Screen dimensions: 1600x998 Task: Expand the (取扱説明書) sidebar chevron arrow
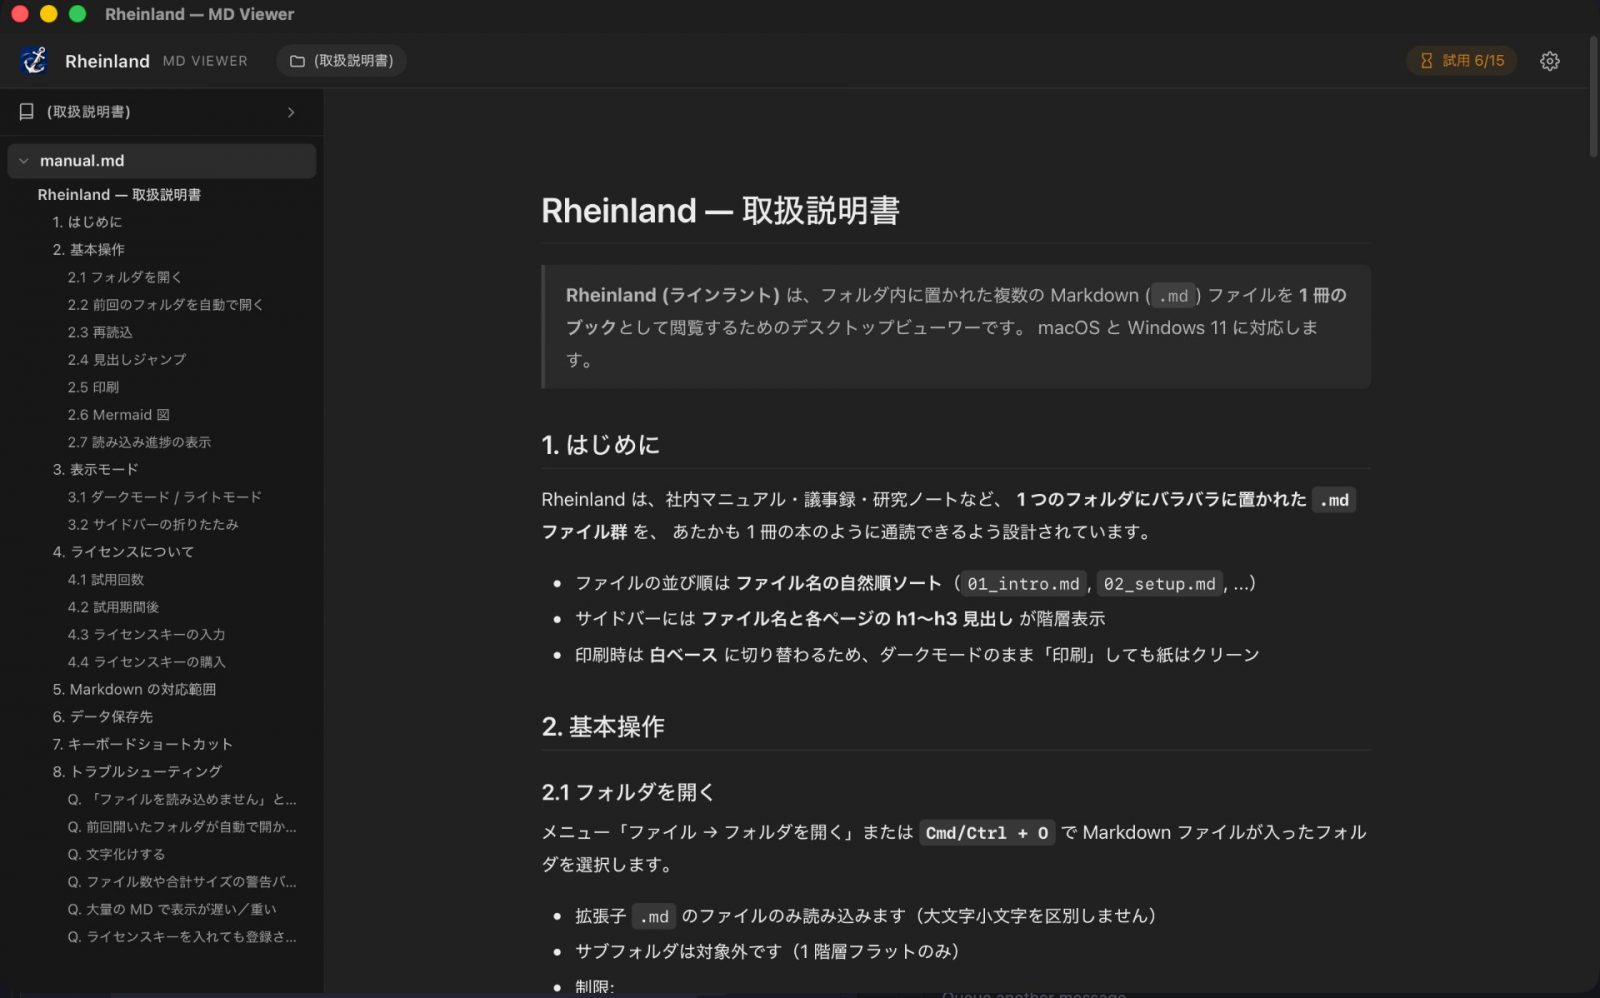[291, 112]
